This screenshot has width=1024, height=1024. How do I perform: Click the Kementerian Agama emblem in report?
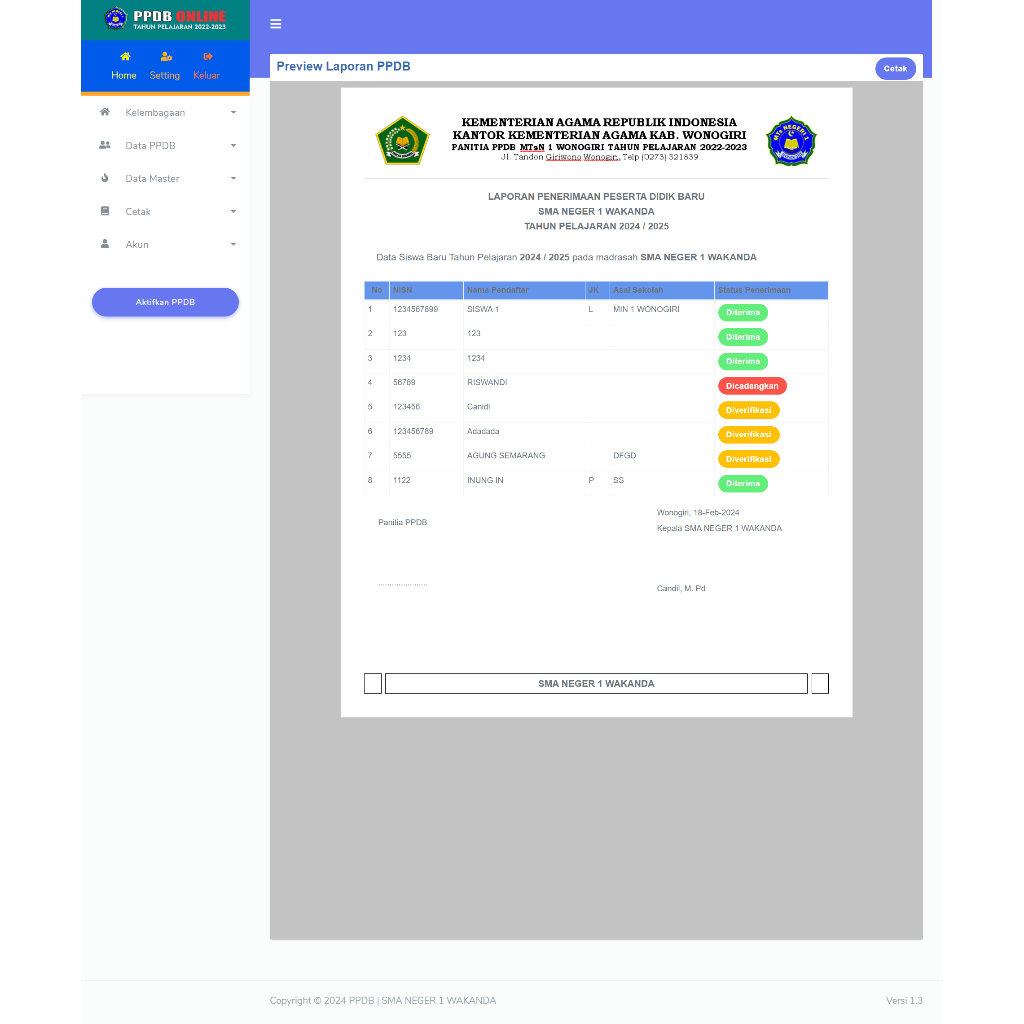(x=402, y=140)
